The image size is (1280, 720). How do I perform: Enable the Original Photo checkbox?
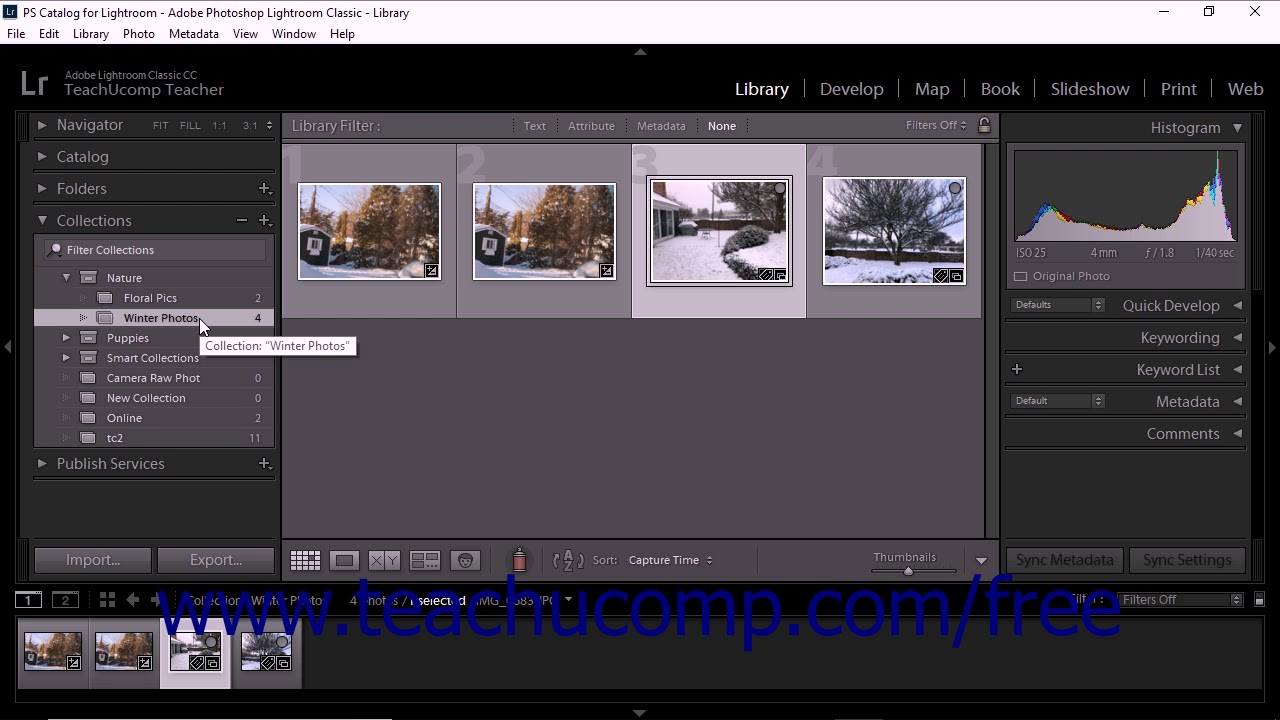[1021, 276]
